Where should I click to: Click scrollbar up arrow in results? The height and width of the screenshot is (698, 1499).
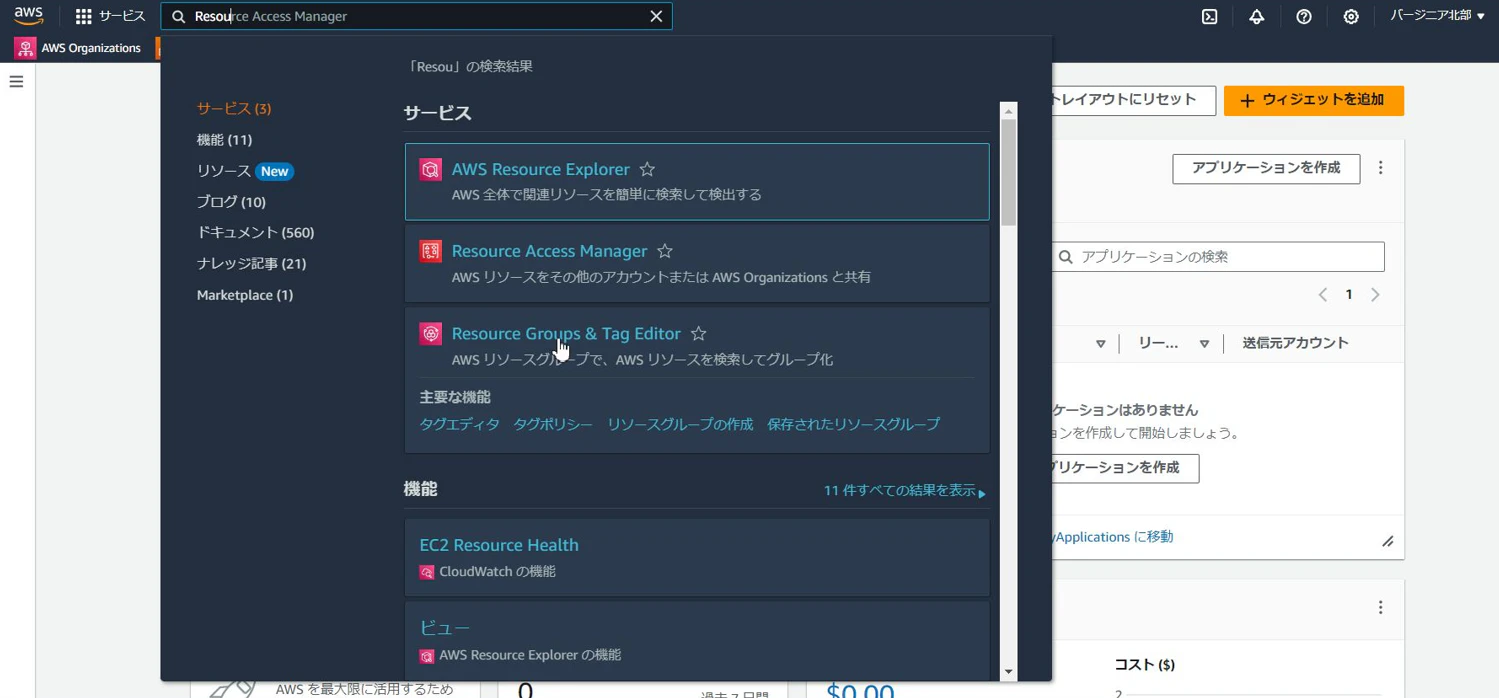(x=1008, y=110)
